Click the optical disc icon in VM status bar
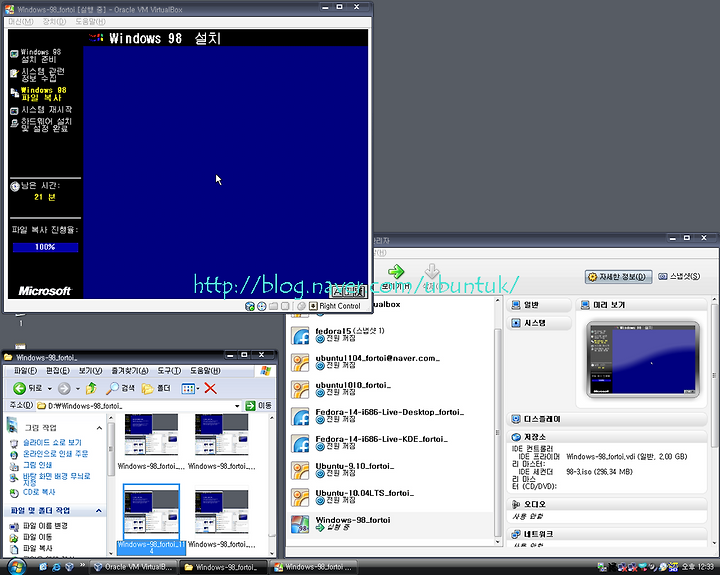The width and height of the screenshot is (720, 575). pos(262,306)
